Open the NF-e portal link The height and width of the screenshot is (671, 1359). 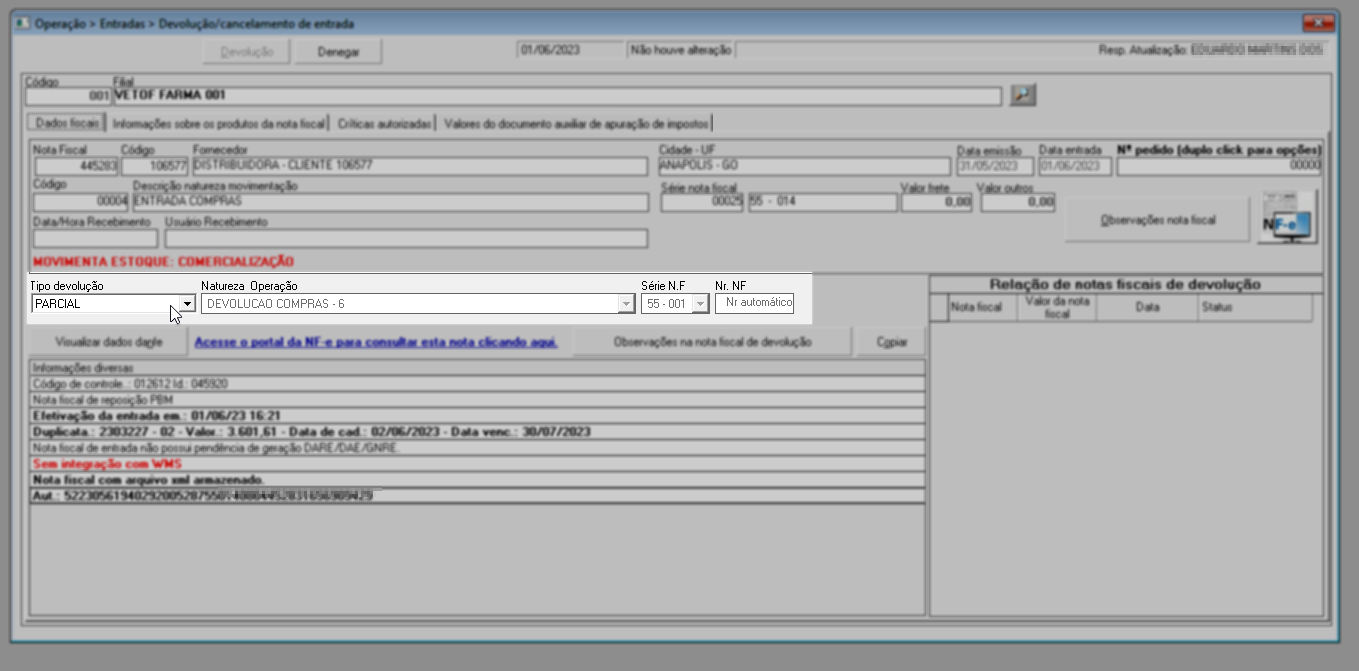click(x=376, y=342)
